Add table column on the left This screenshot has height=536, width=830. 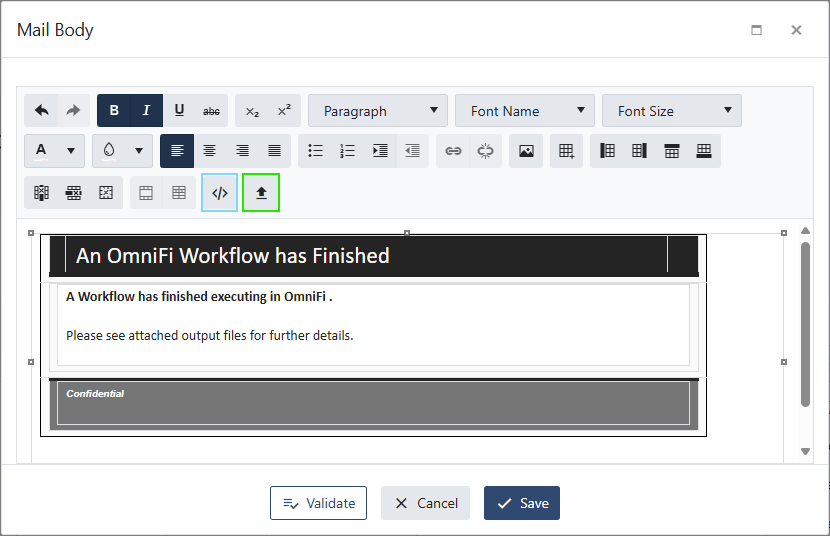click(x=607, y=151)
